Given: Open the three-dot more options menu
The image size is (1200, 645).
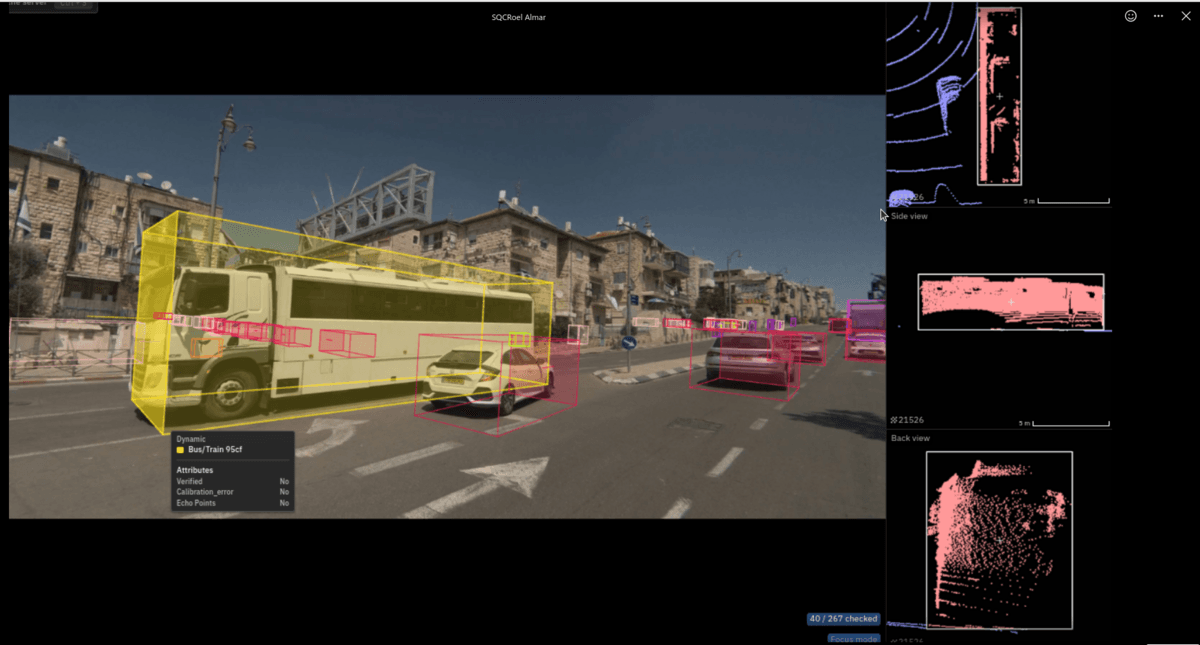Looking at the screenshot, I should point(1158,16).
